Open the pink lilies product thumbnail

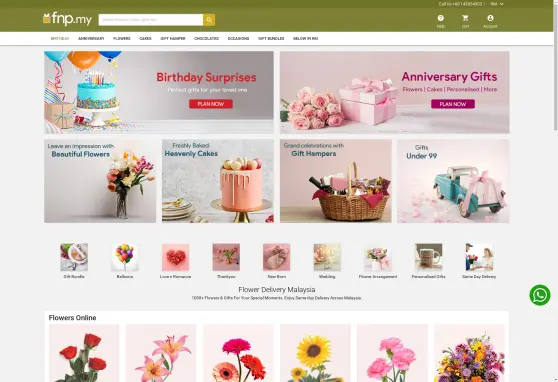161,353
